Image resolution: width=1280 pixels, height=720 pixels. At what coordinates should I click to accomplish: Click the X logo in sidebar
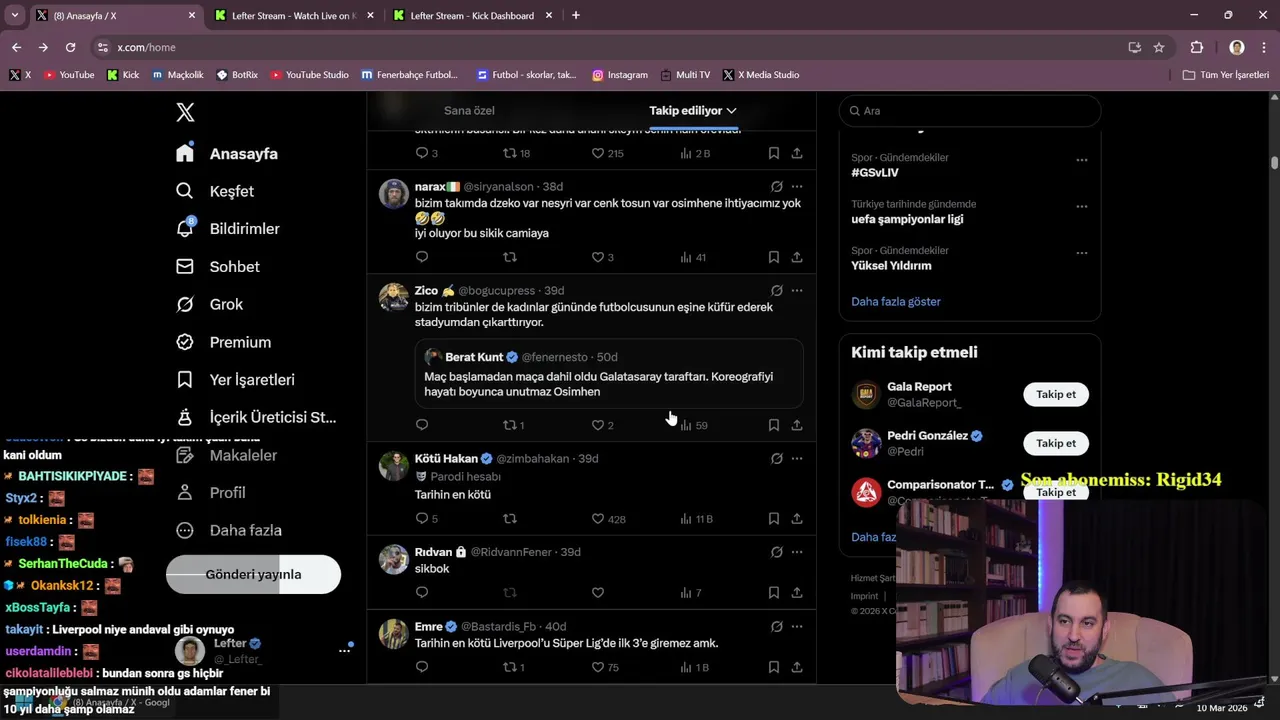185,112
